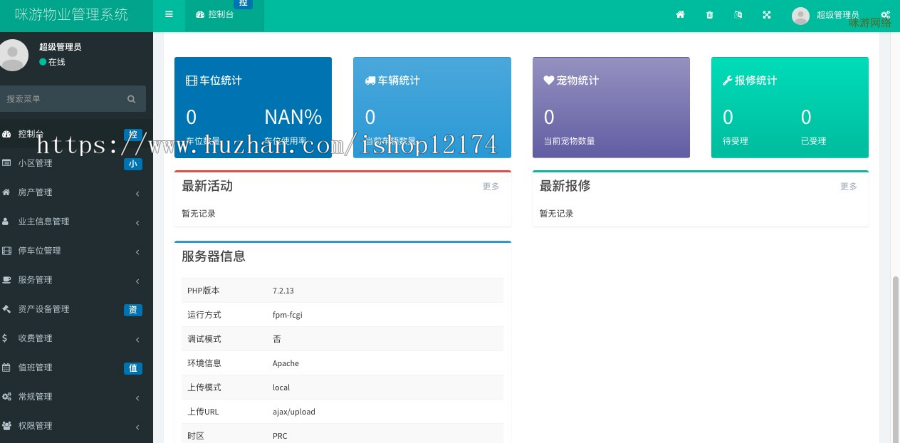900x443 pixels.
Task: Open the 宠物统计 statistics card
Action: pyautogui.click(x=611, y=107)
